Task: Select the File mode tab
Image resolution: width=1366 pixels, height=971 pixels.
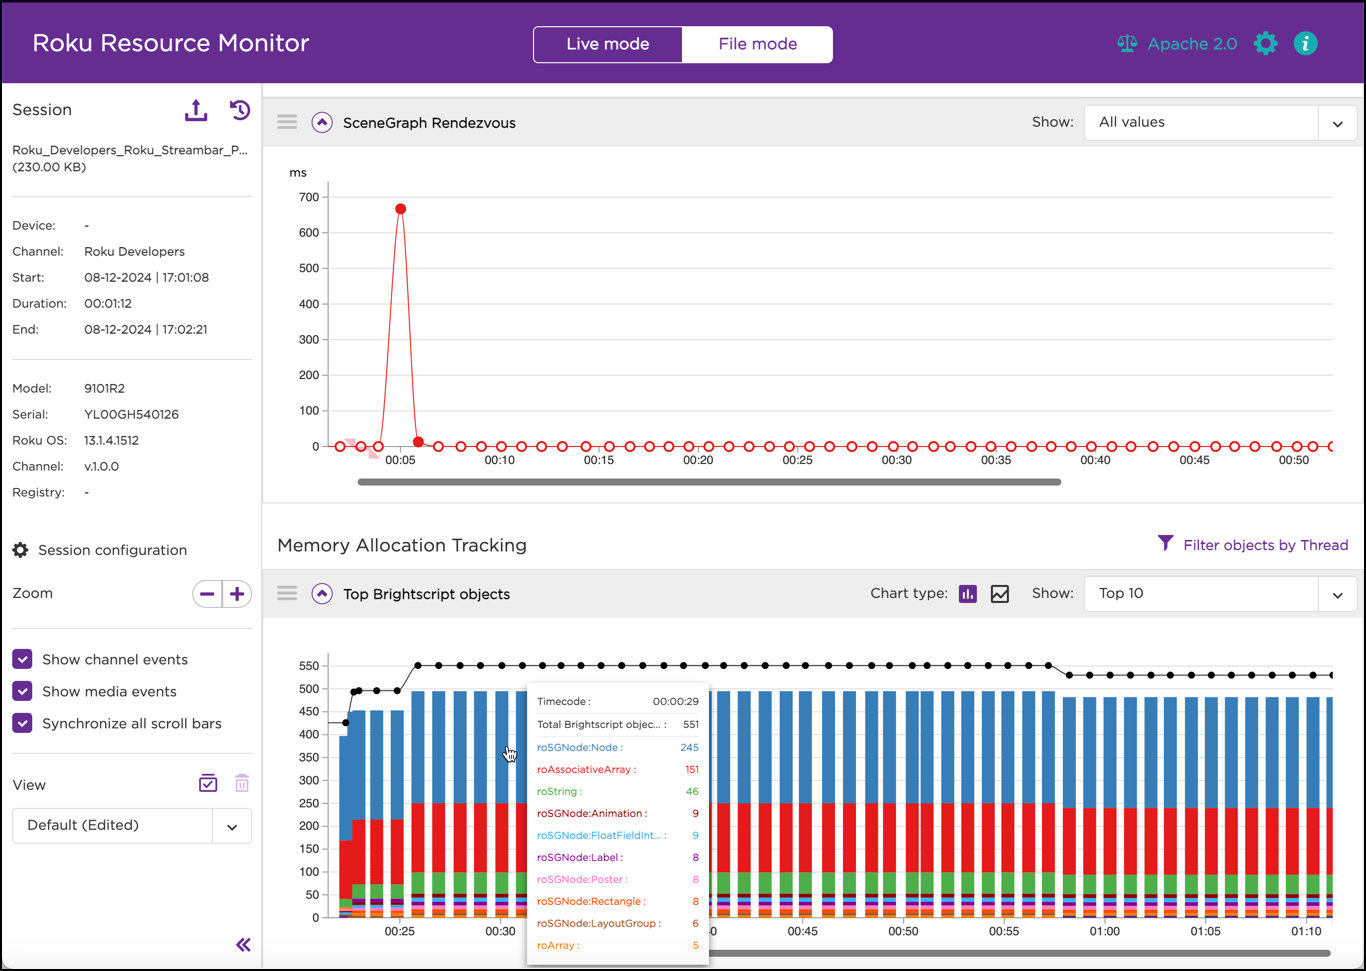Action: click(x=757, y=44)
